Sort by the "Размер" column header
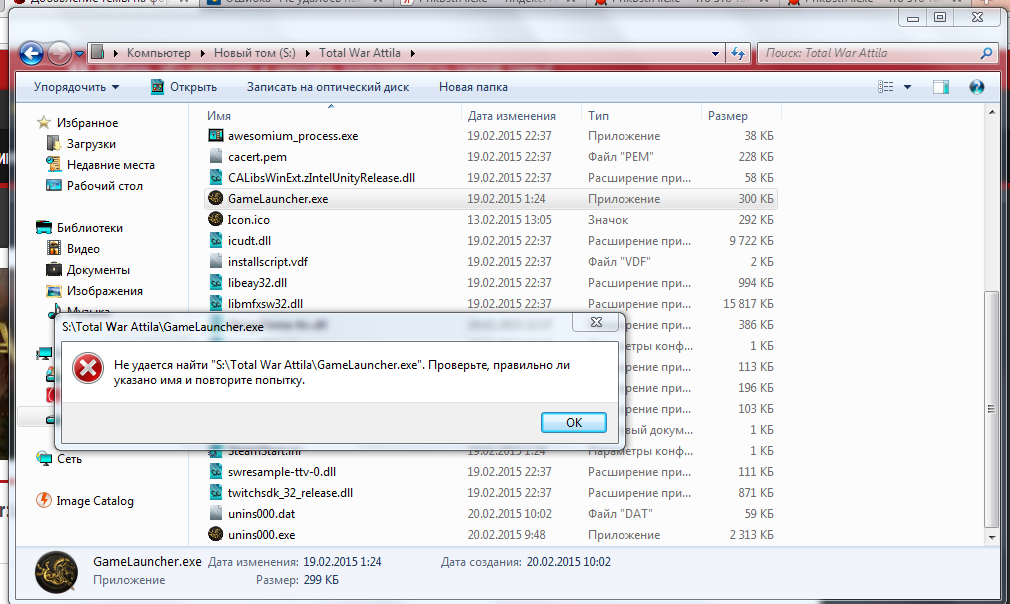 741,115
